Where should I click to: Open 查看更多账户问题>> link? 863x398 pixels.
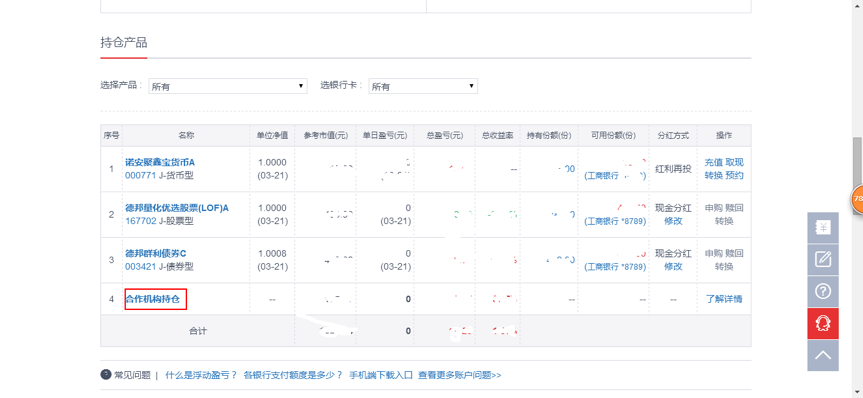tap(460, 375)
